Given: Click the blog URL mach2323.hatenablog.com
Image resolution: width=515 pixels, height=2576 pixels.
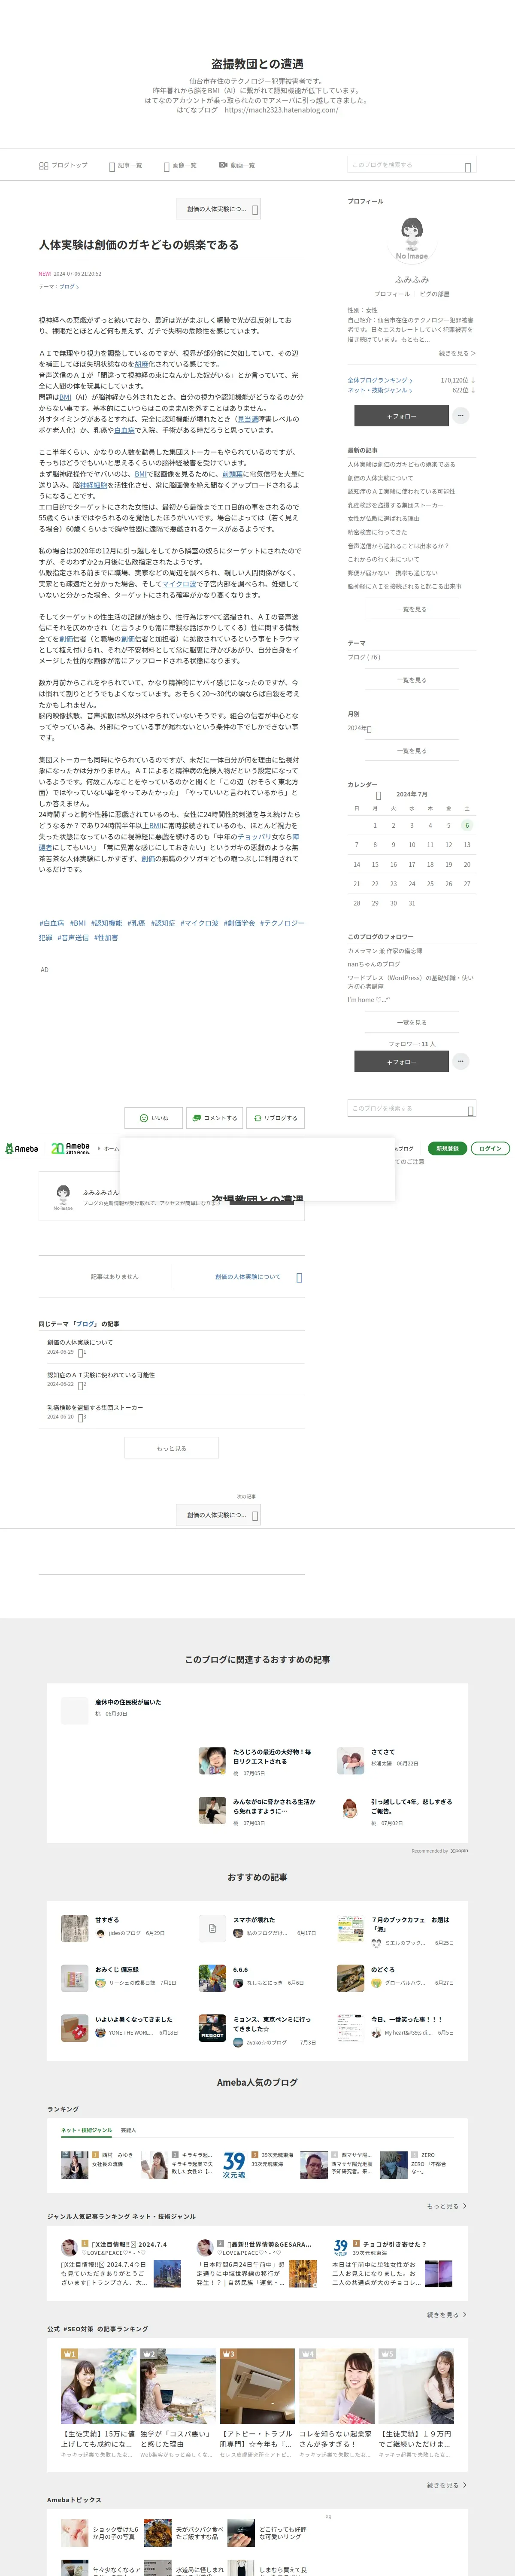Looking at the screenshot, I should tap(281, 110).
